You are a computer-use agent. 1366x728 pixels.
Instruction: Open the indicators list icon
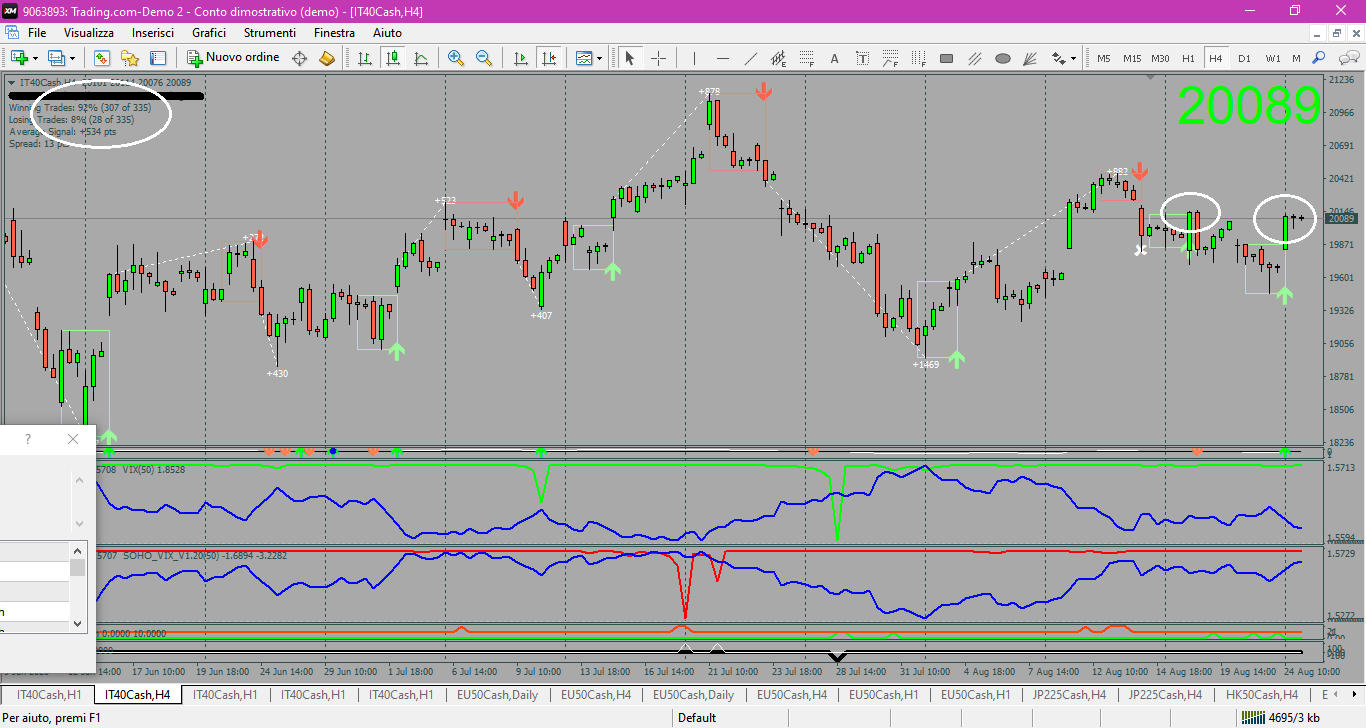click(x=584, y=58)
